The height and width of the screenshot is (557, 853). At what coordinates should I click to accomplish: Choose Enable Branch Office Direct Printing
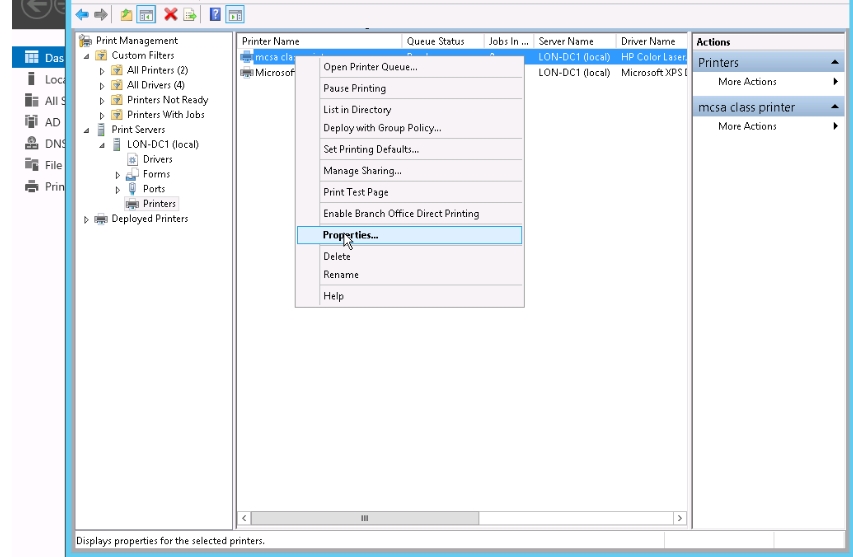pos(409,213)
